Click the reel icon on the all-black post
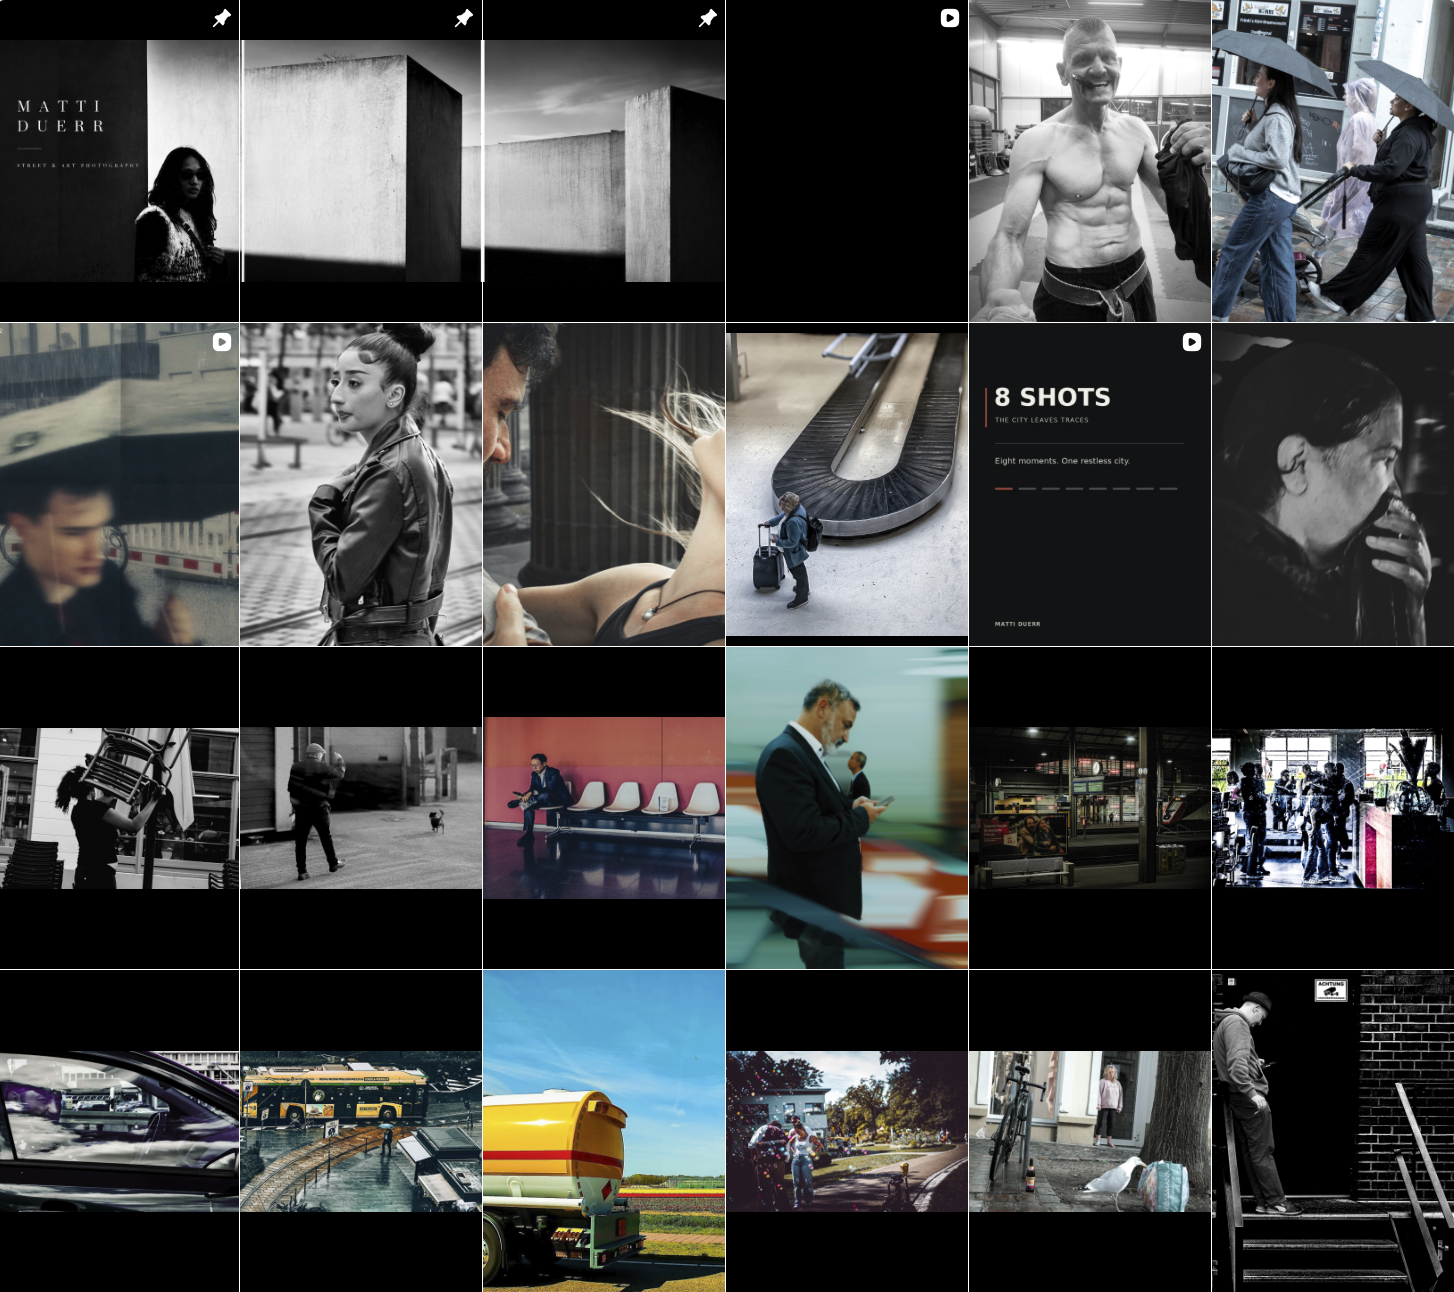This screenshot has height=1292, width=1454. click(x=950, y=18)
